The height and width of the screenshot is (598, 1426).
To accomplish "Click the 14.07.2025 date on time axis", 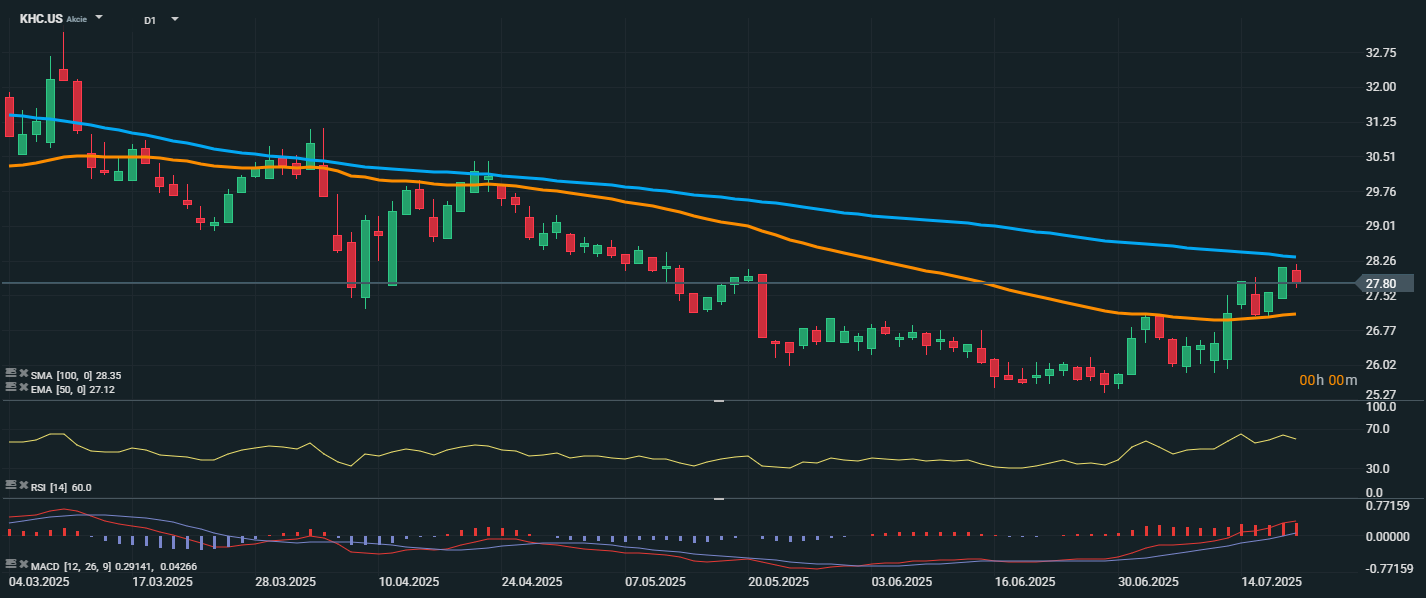I will 1271,581.
